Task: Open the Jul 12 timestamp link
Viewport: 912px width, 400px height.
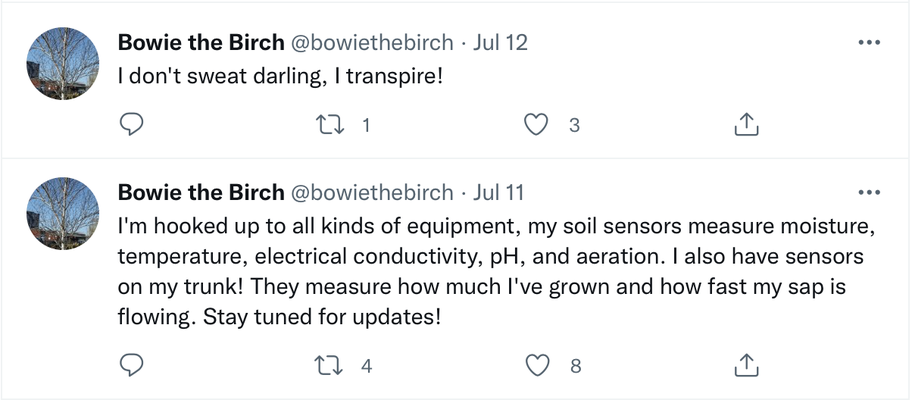Action: pyautogui.click(x=500, y=43)
